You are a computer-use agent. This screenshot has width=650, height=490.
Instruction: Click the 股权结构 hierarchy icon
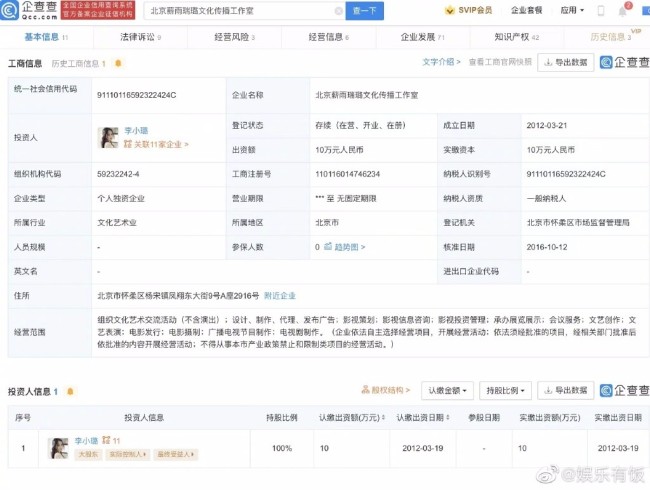365,390
